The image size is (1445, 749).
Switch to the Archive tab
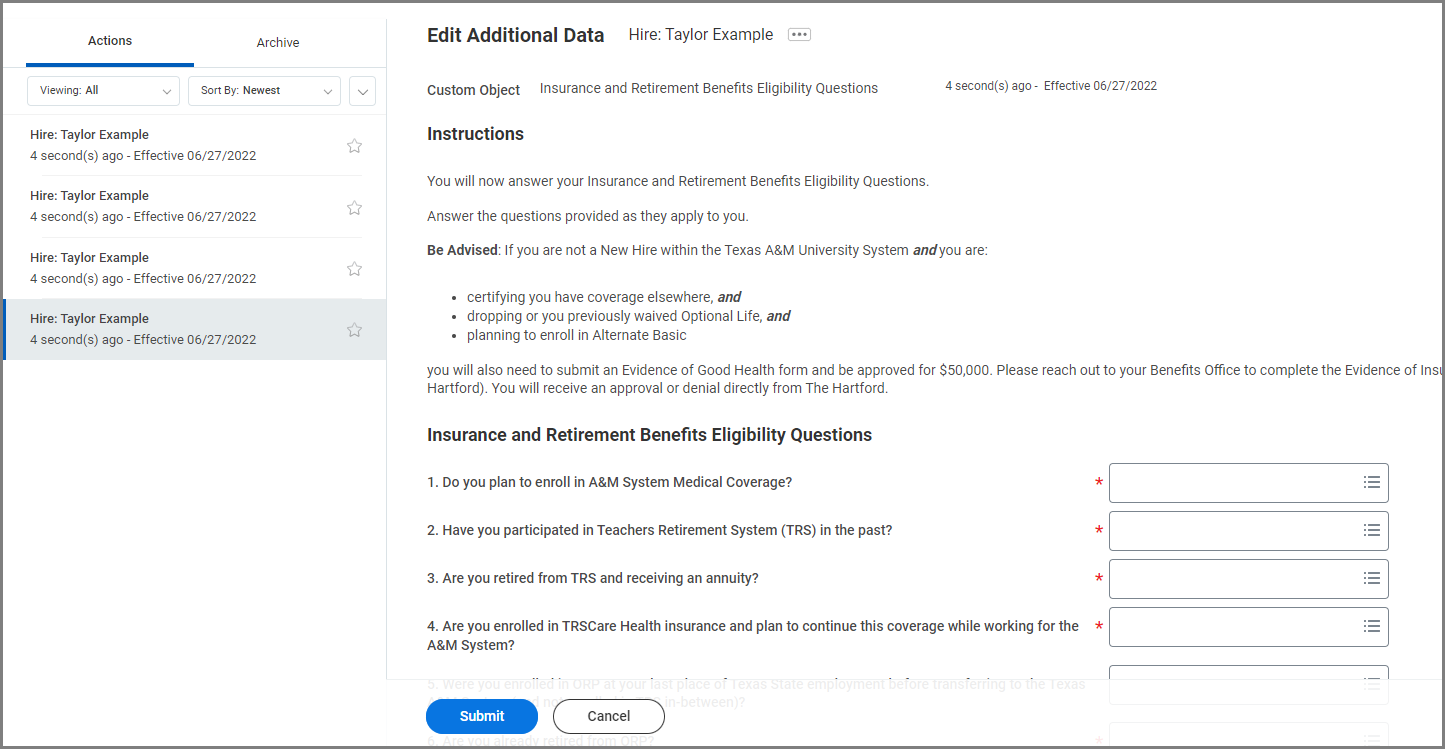[278, 43]
